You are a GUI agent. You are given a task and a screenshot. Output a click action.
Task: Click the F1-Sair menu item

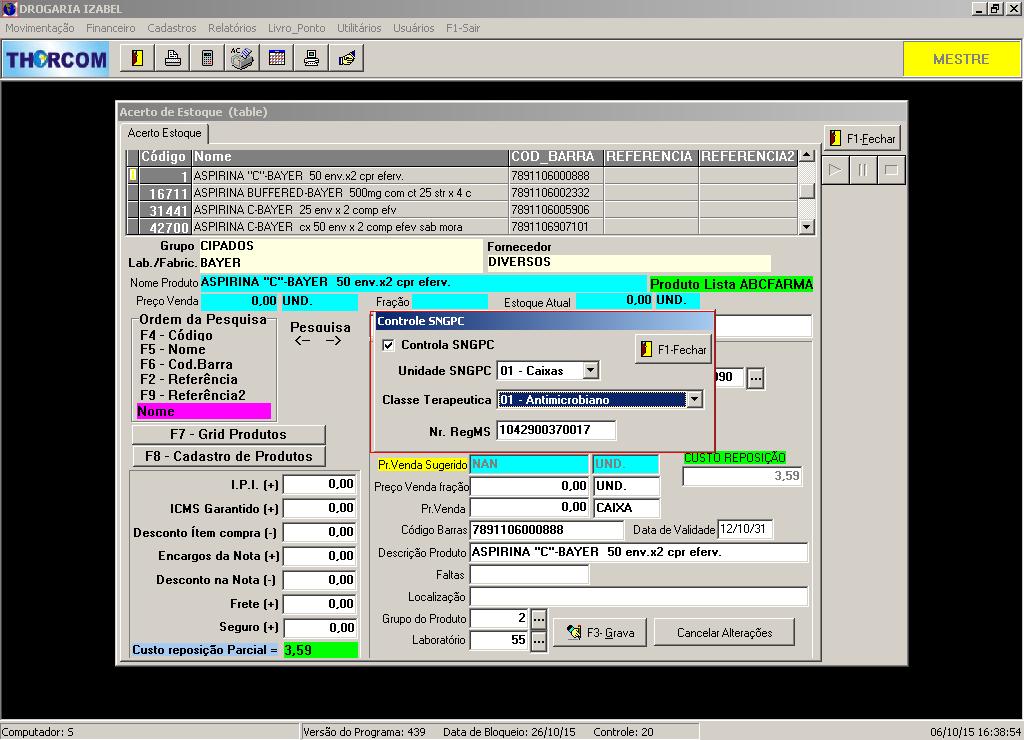click(x=463, y=28)
